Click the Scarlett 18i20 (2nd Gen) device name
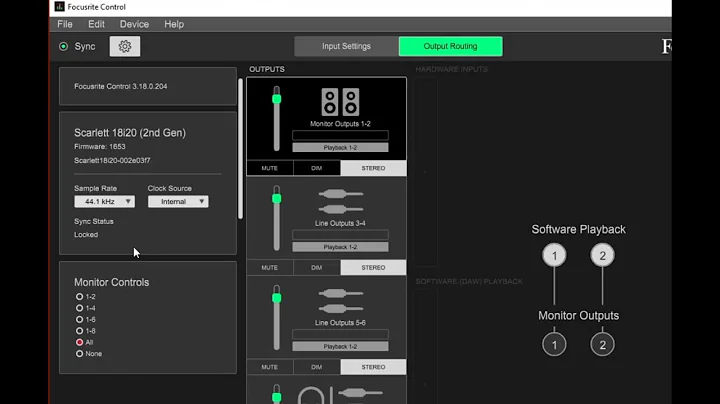 coord(130,133)
